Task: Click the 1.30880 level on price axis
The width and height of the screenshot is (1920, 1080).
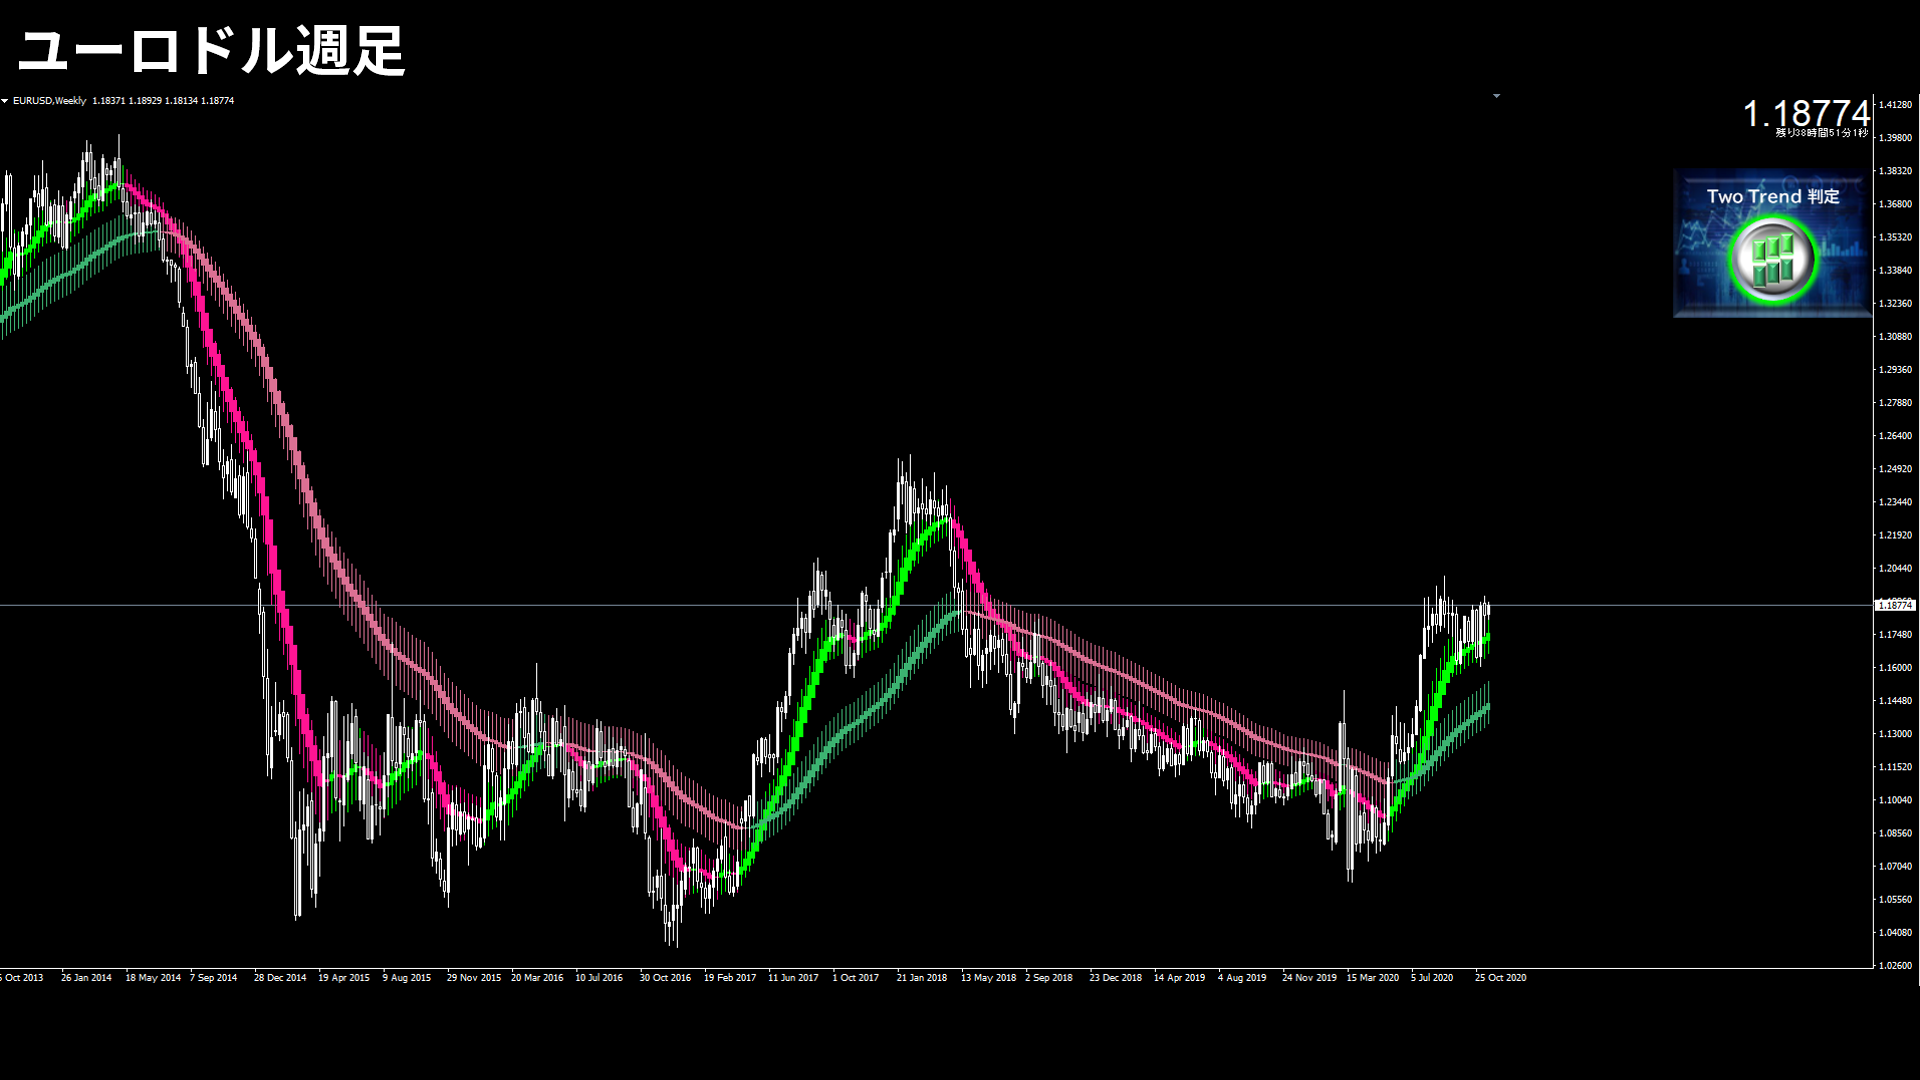Action: [x=1894, y=337]
